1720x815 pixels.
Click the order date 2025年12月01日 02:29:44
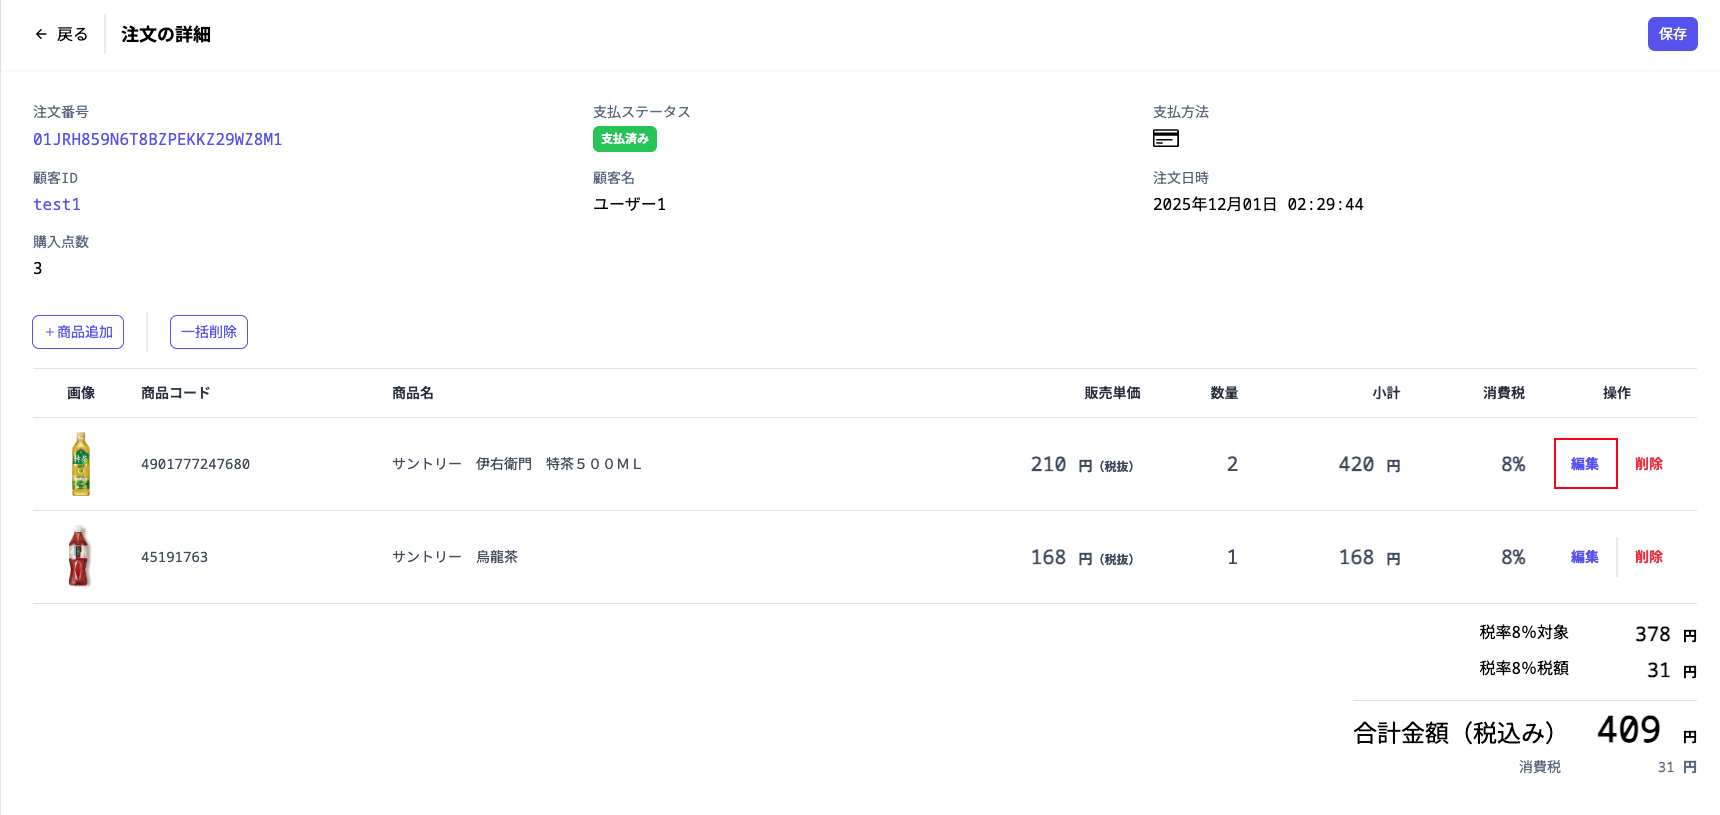point(1258,204)
